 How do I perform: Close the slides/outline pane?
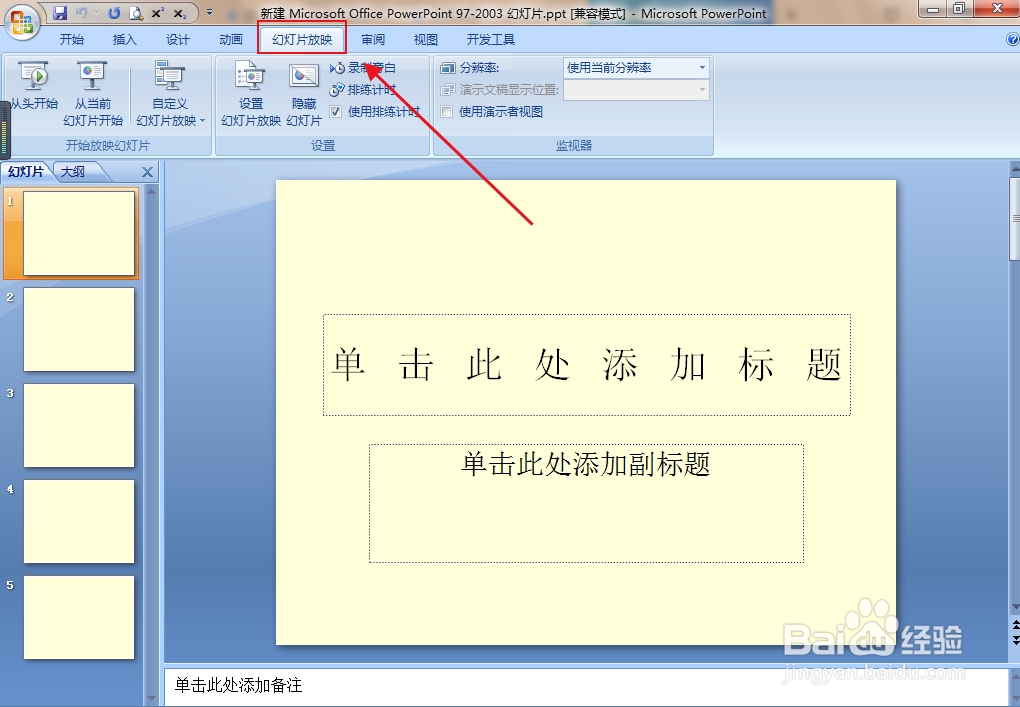click(148, 172)
